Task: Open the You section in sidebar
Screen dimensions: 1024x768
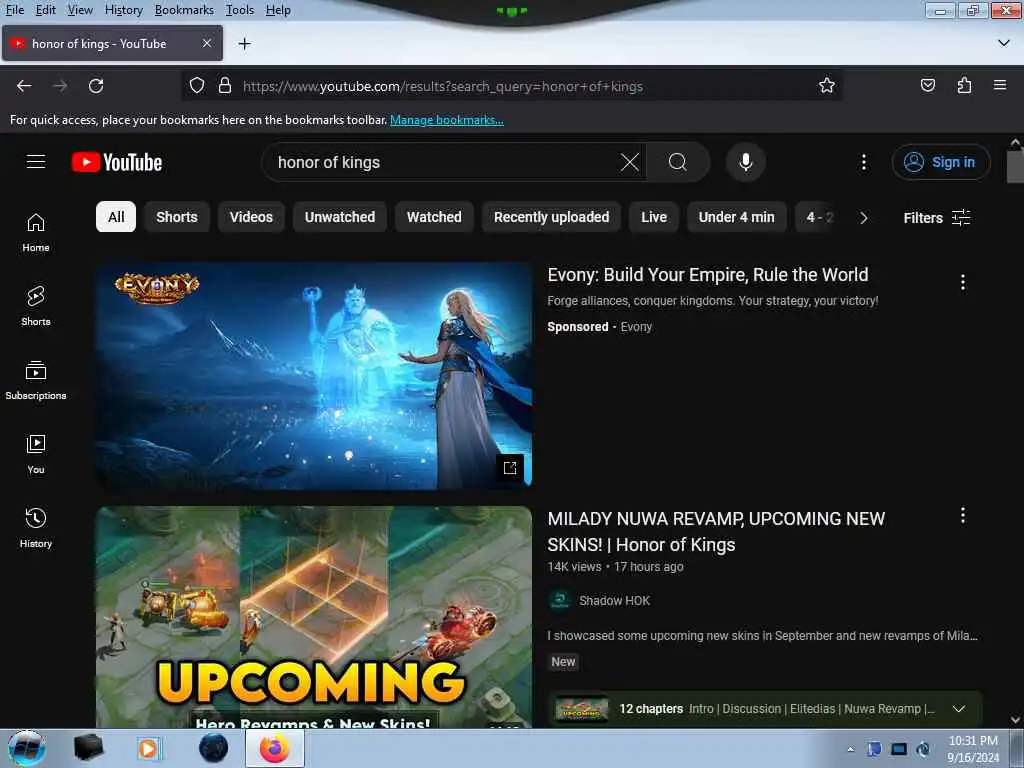Action: pos(36,454)
